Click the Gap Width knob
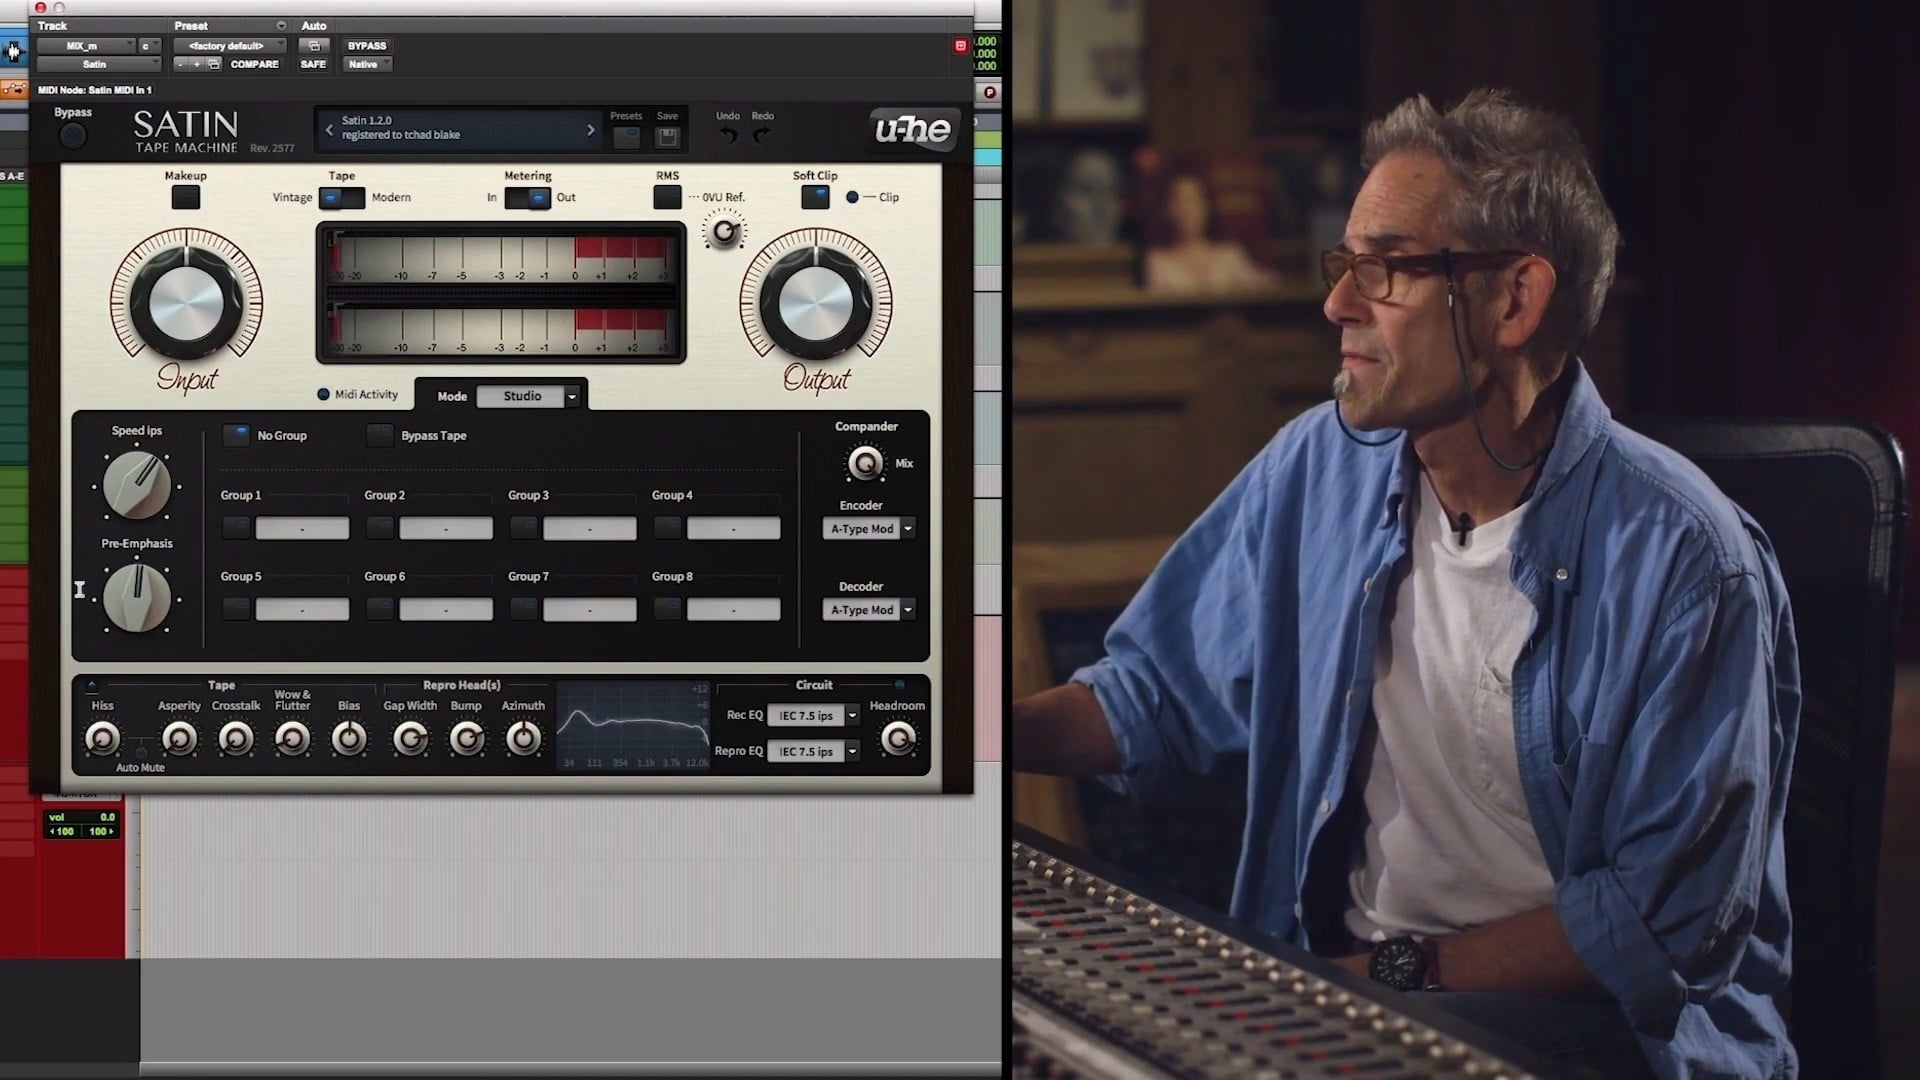 point(410,739)
